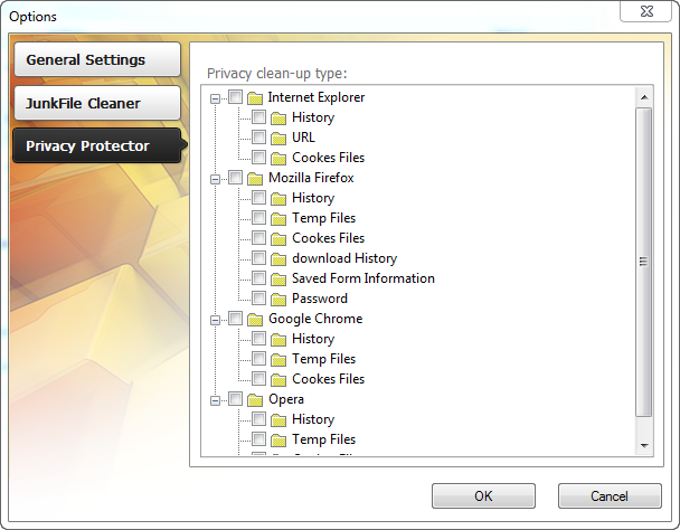The image size is (680, 530).
Task: Click the Internet Explorer folder icon
Action: coord(255,98)
